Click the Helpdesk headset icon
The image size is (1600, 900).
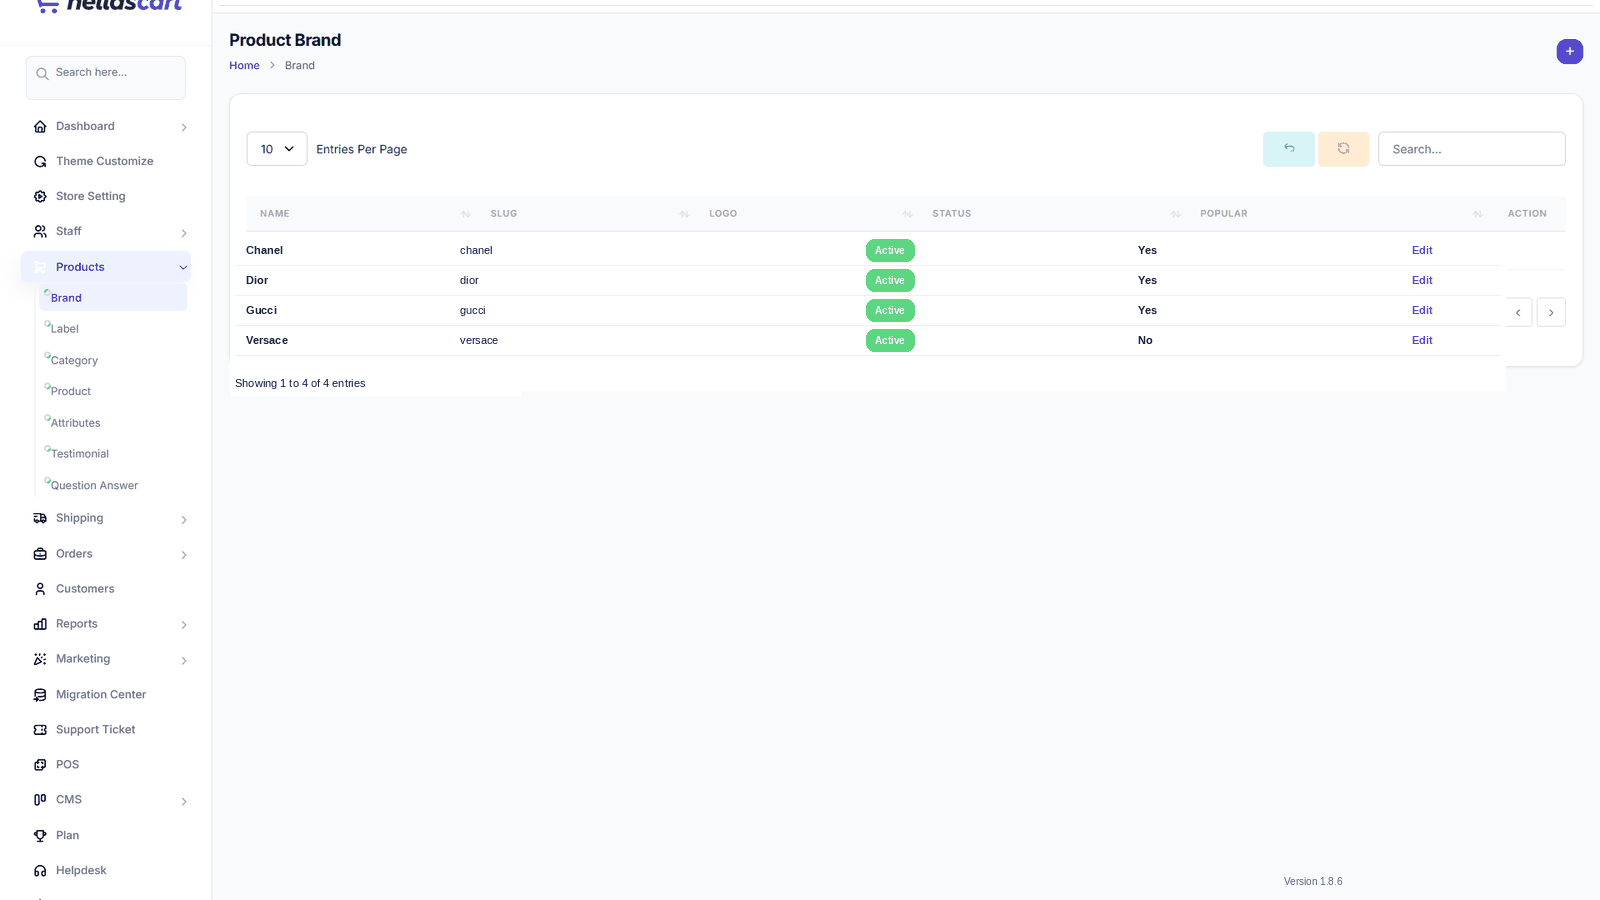click(x=40, y=871)
